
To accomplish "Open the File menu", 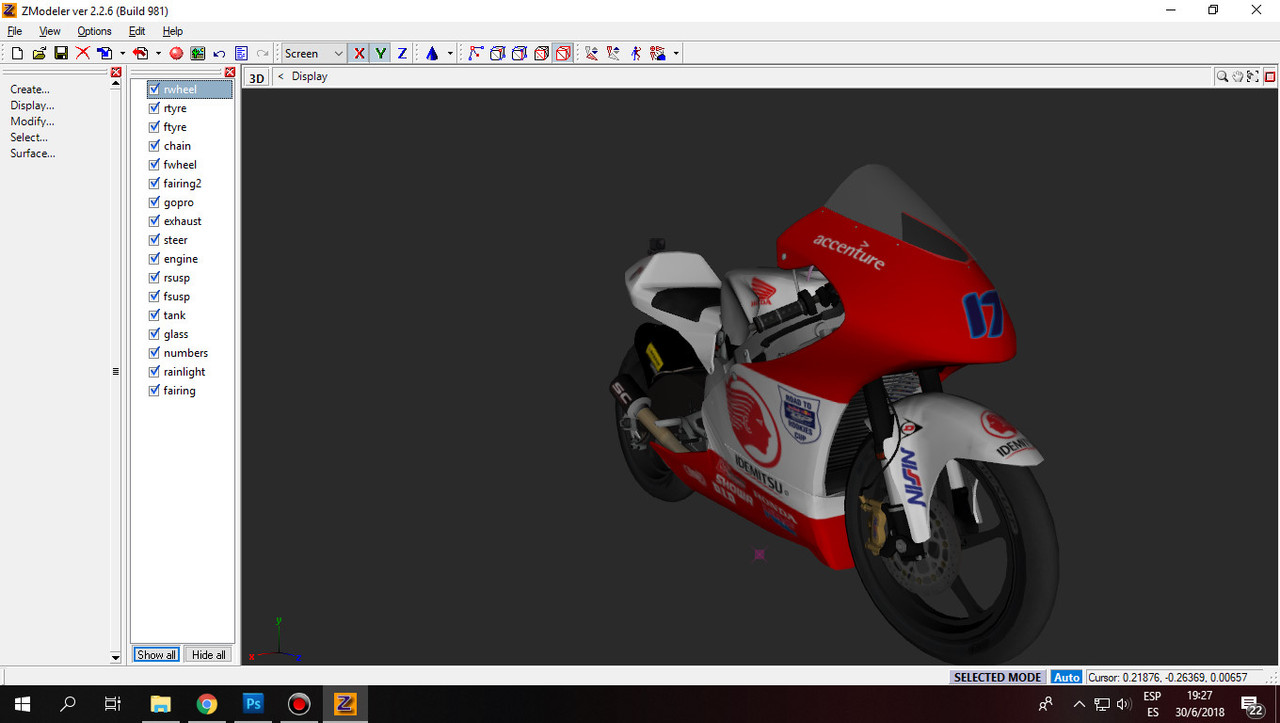I will click(x=15, y=31).
